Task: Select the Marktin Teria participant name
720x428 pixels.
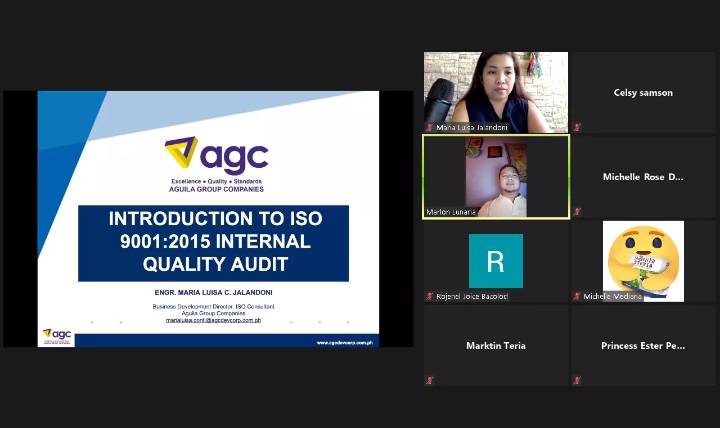Action: [x=495, y=346]
